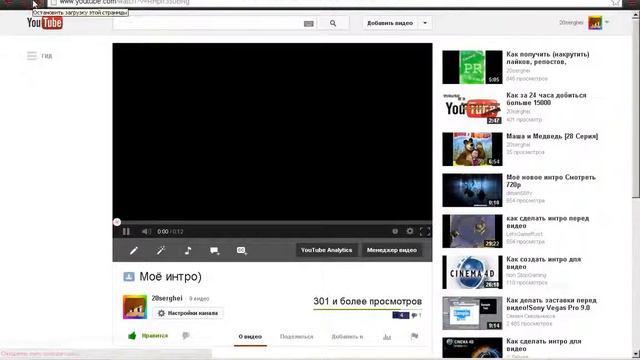Click the 20serghei username in header
This screenshot has width=640, height=360.
tap(571, 22)
